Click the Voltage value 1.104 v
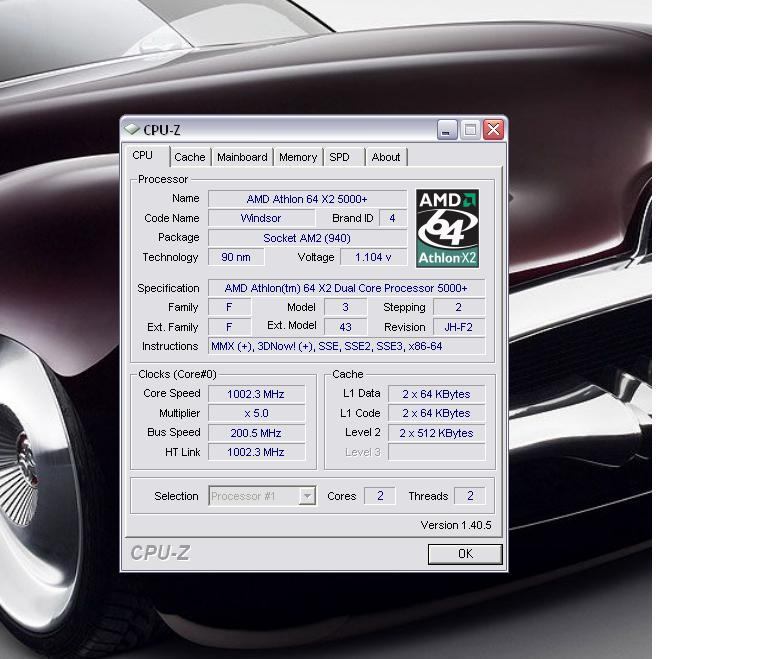This screenshot has width=760, height=659. [x=373, y=257]
